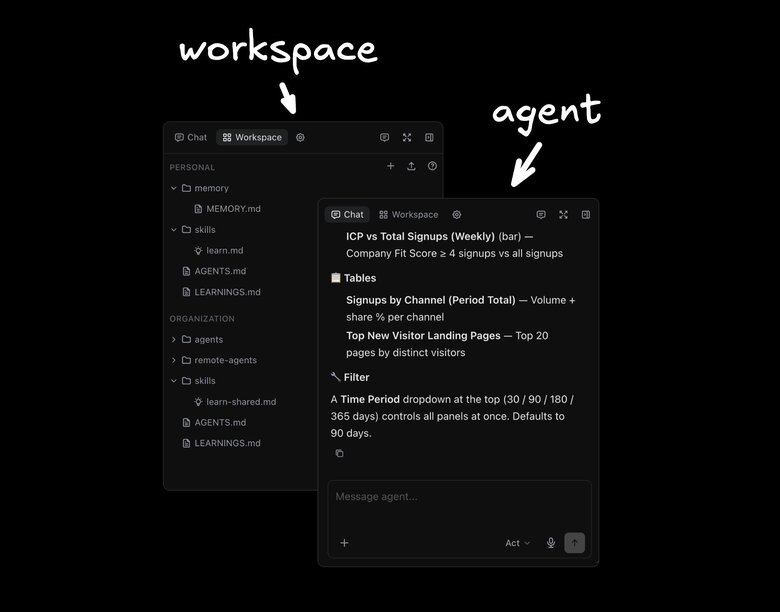The image size is (780, 612).
Task: Click bold 'Time Period' text in chat
Action: point(370,400)
